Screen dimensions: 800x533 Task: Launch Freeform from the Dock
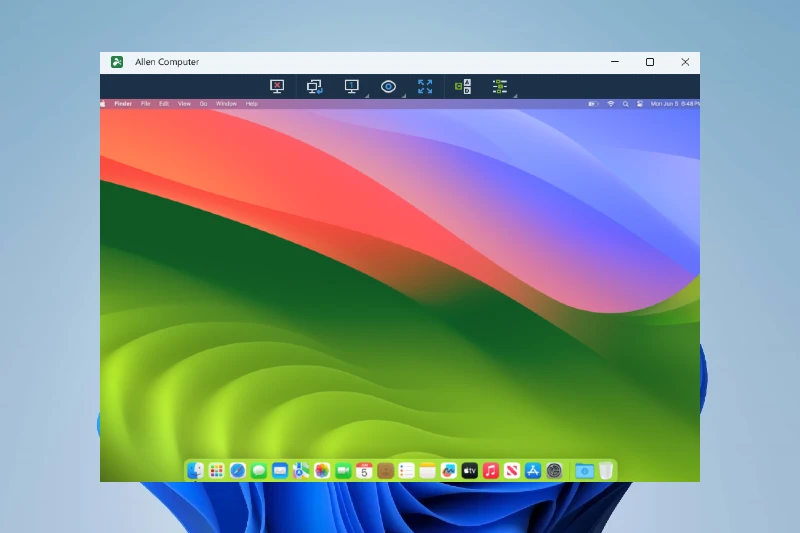[x=448, y=471]
